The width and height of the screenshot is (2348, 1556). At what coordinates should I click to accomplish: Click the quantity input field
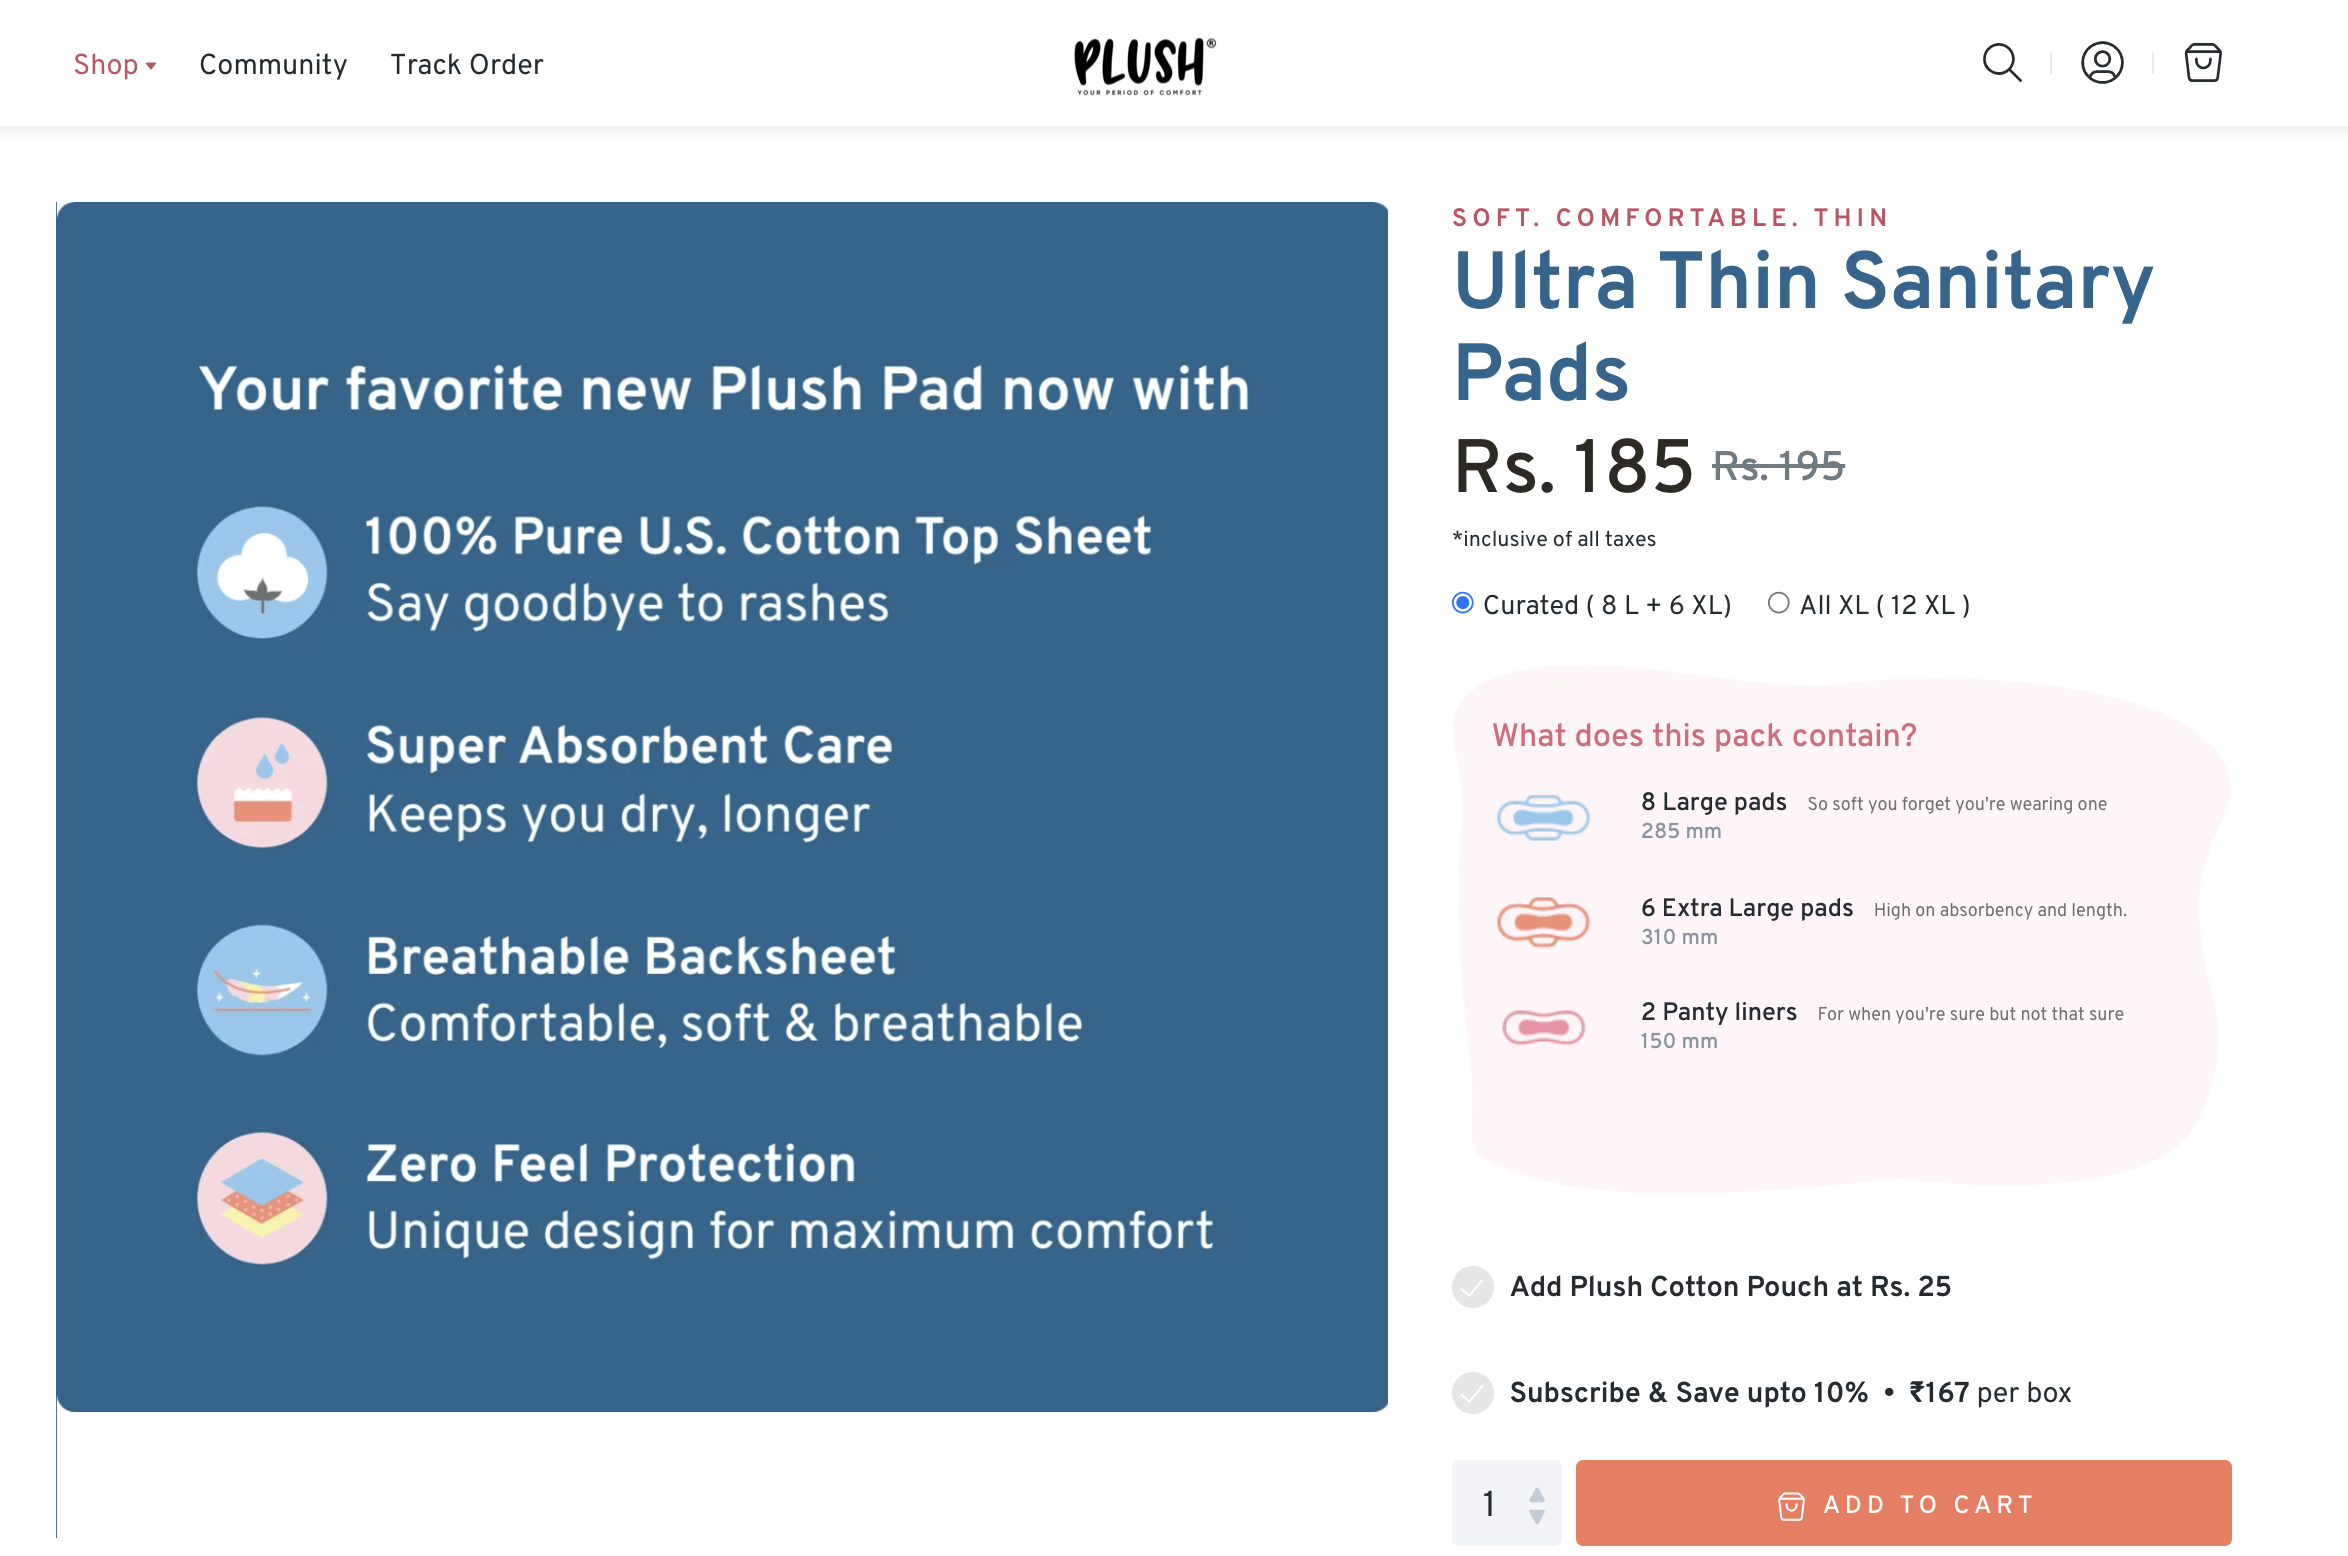(x=1506, y=1503)
